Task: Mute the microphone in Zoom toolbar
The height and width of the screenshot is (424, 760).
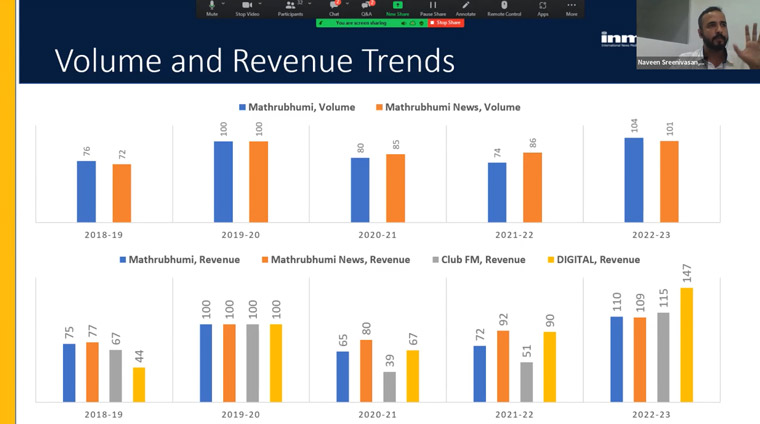Action: point(212,8)
